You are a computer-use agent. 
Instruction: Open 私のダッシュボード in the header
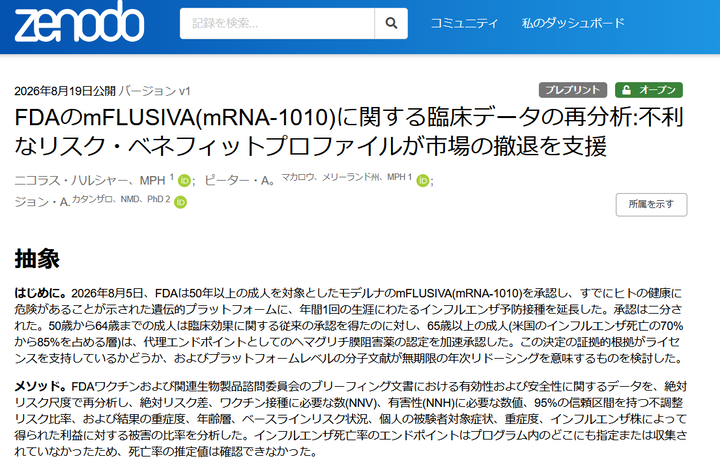(x=573, y=23)
